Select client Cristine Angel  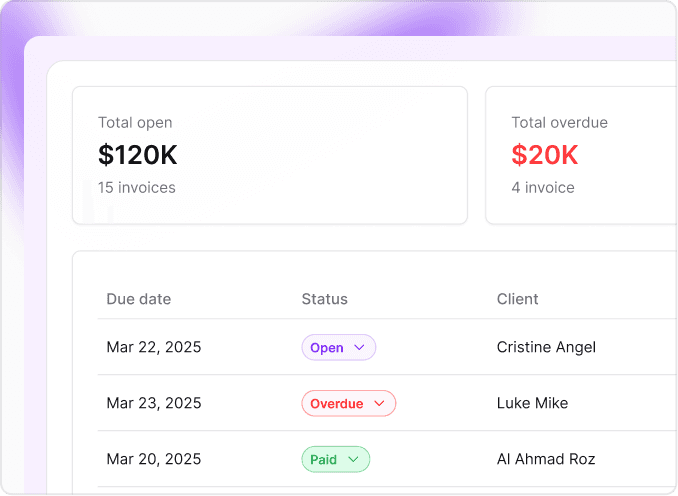[x=546, y=348]
